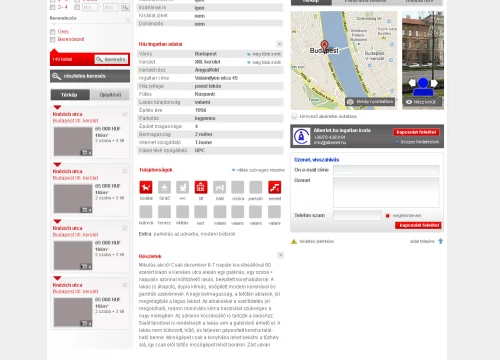Click 'összes hirdetésünk' link
This screenshot has height=360, width=500.
417,142
